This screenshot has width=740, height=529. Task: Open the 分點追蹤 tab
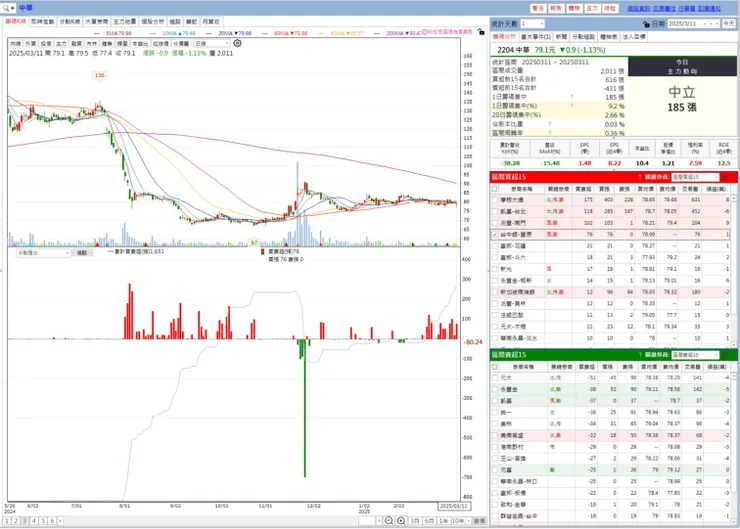(x=583, y=36)
